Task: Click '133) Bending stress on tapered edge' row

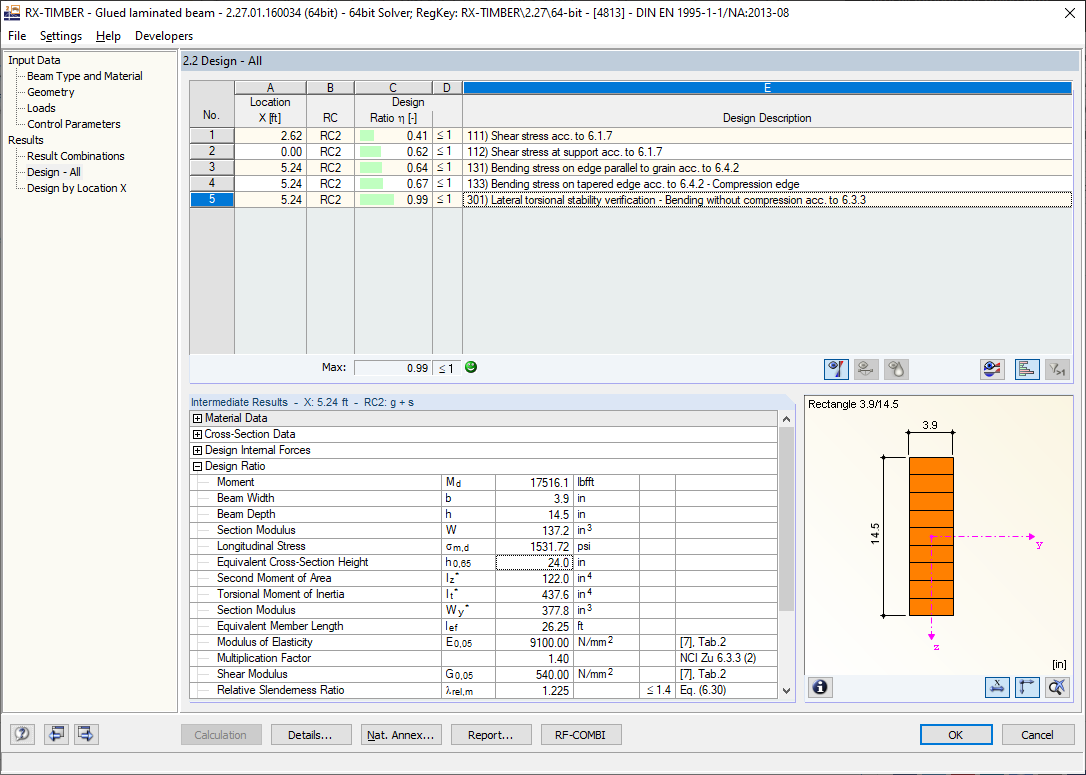Action: click(767, 184)
